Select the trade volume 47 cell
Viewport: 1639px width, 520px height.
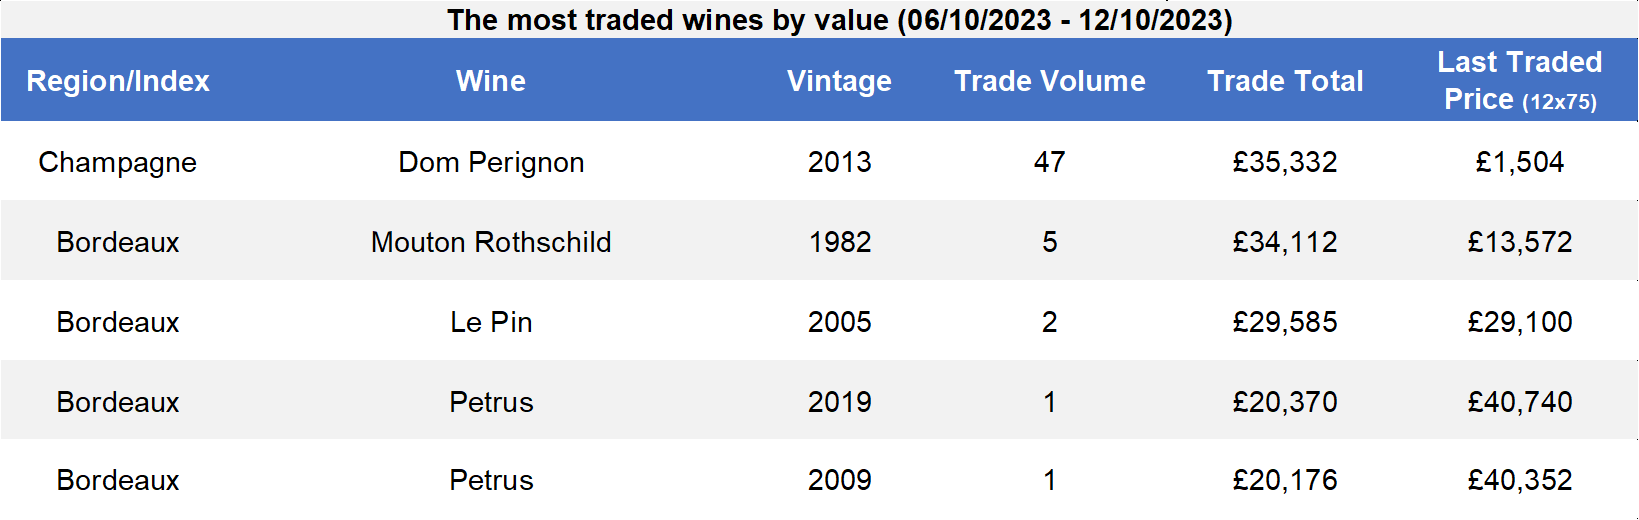coord(1050,162)
